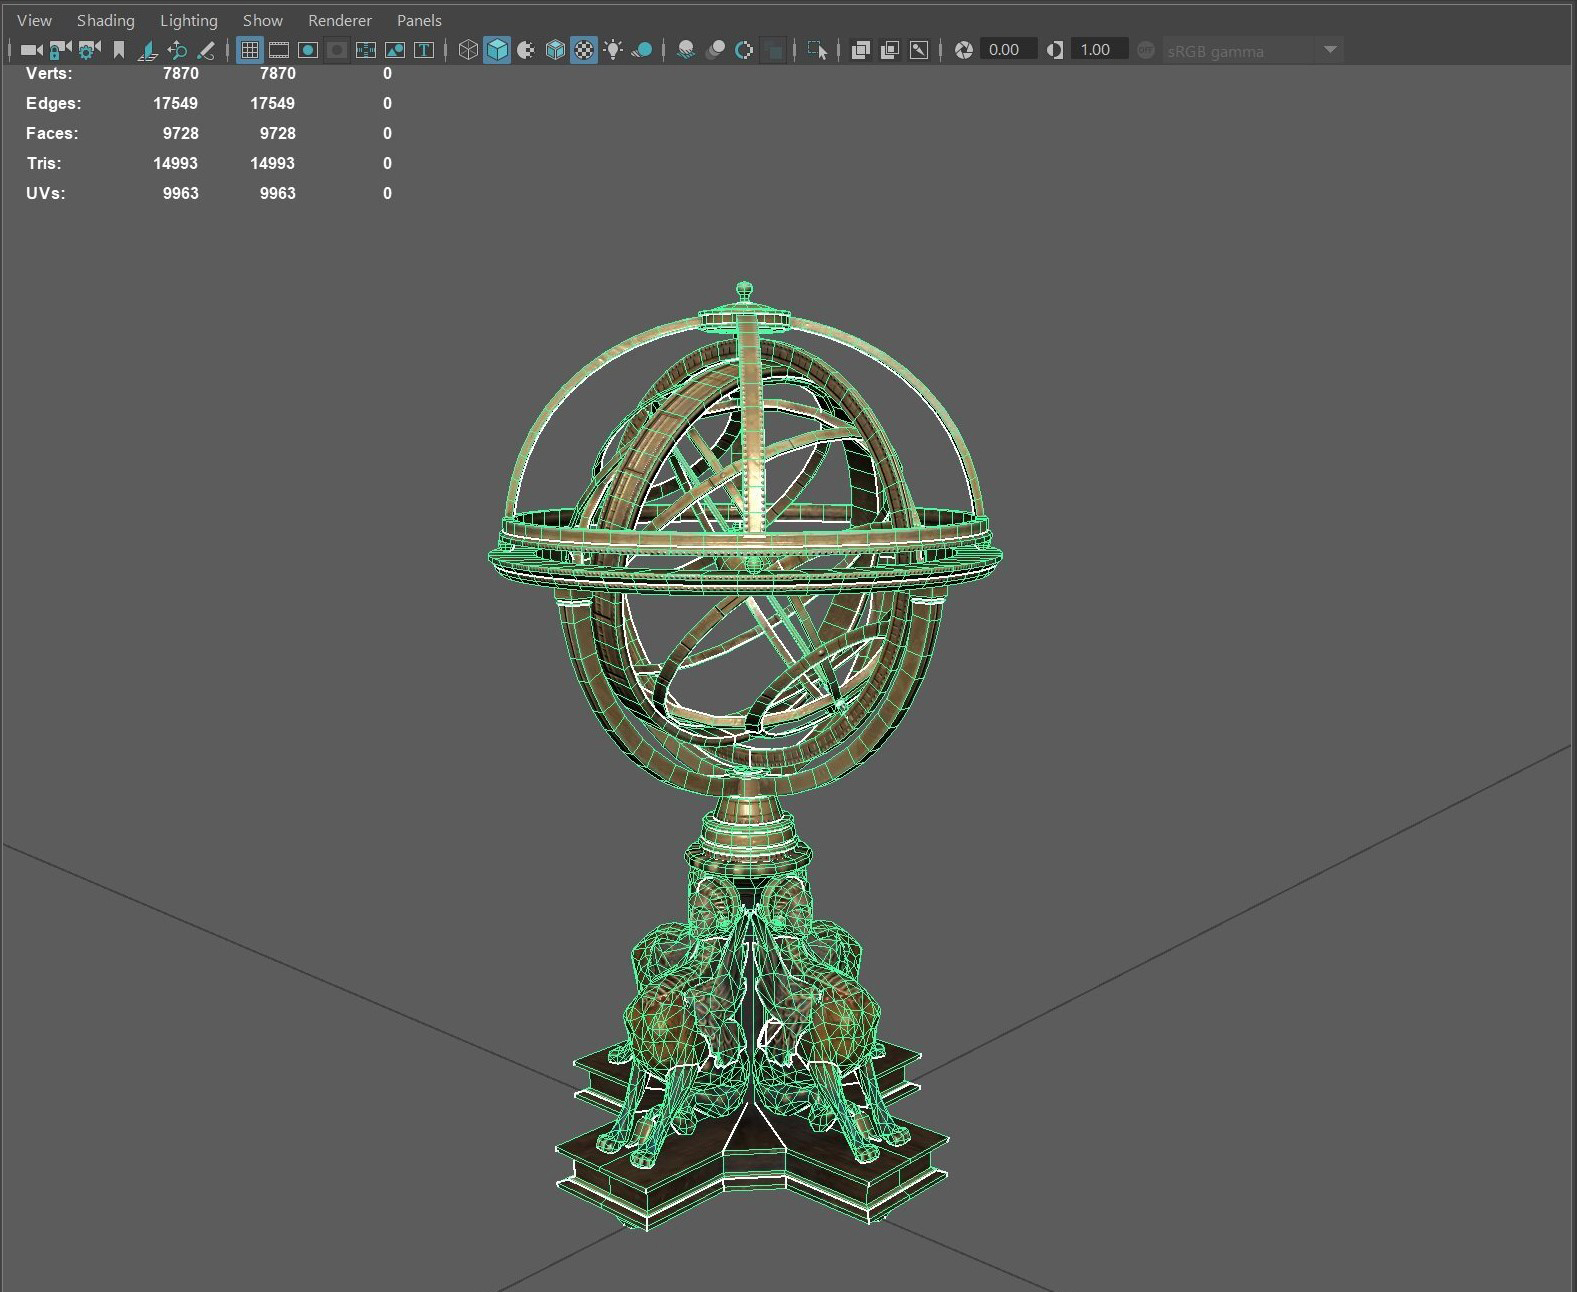
Task: Toggle the Field Chart icon
Action: tap(366, 50)
